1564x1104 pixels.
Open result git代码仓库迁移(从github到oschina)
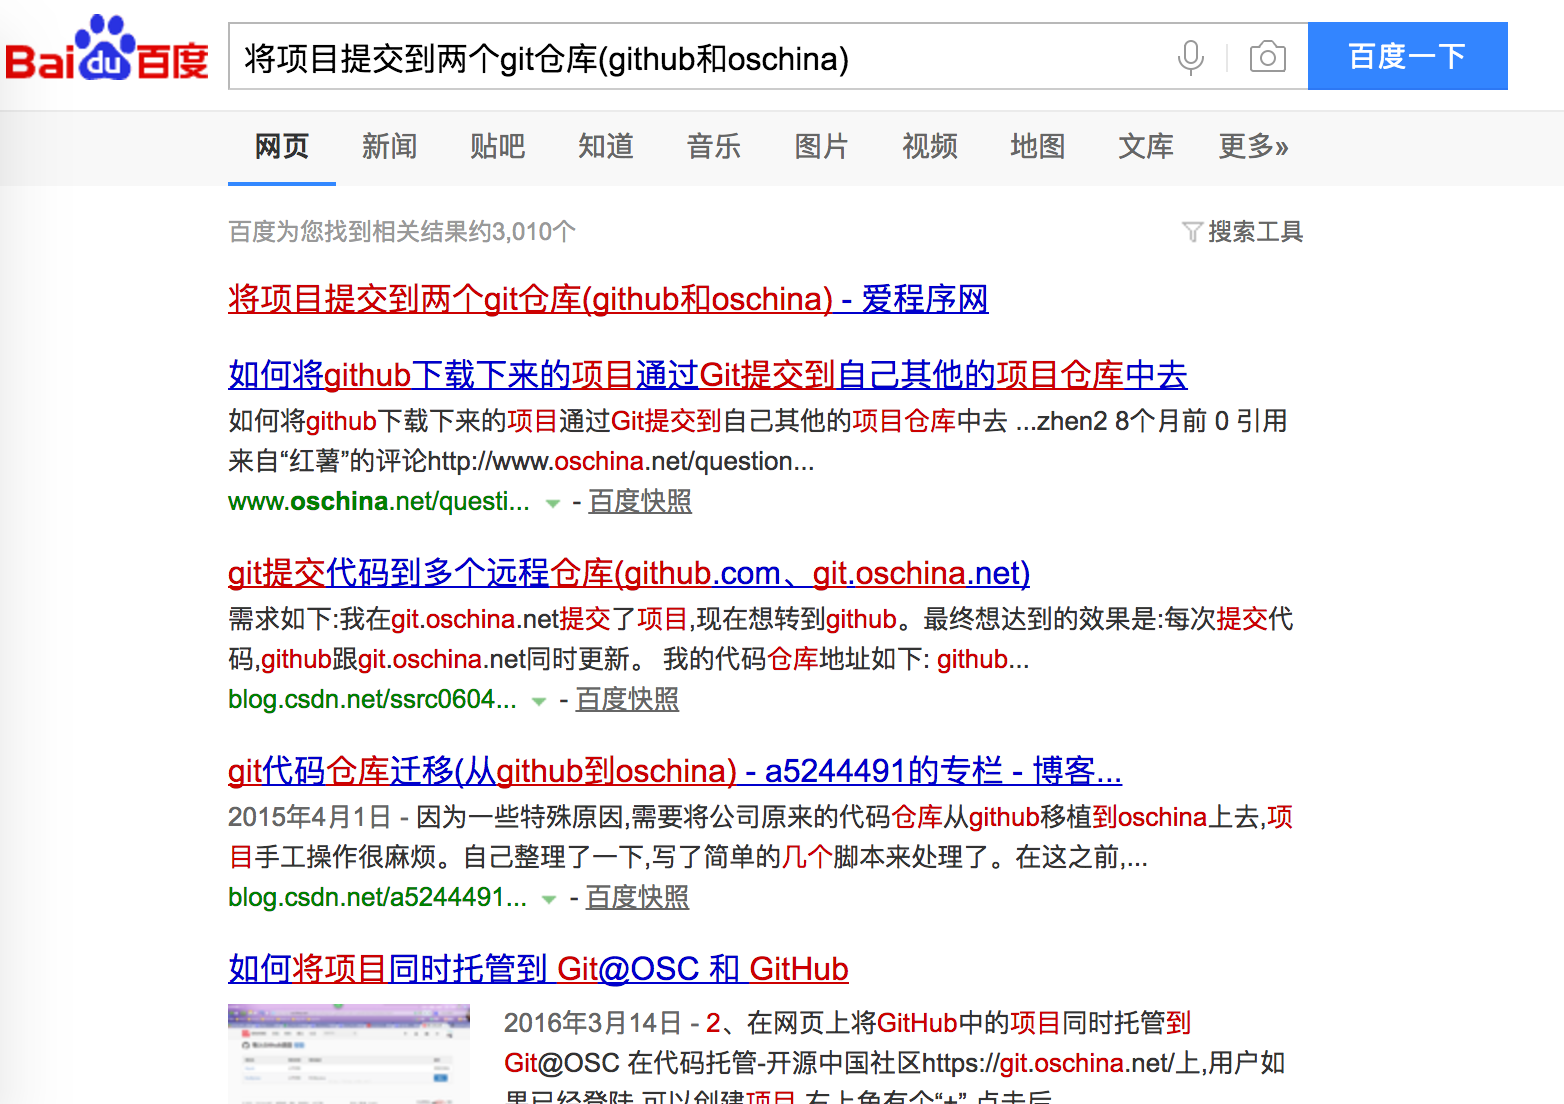point(675,771)
